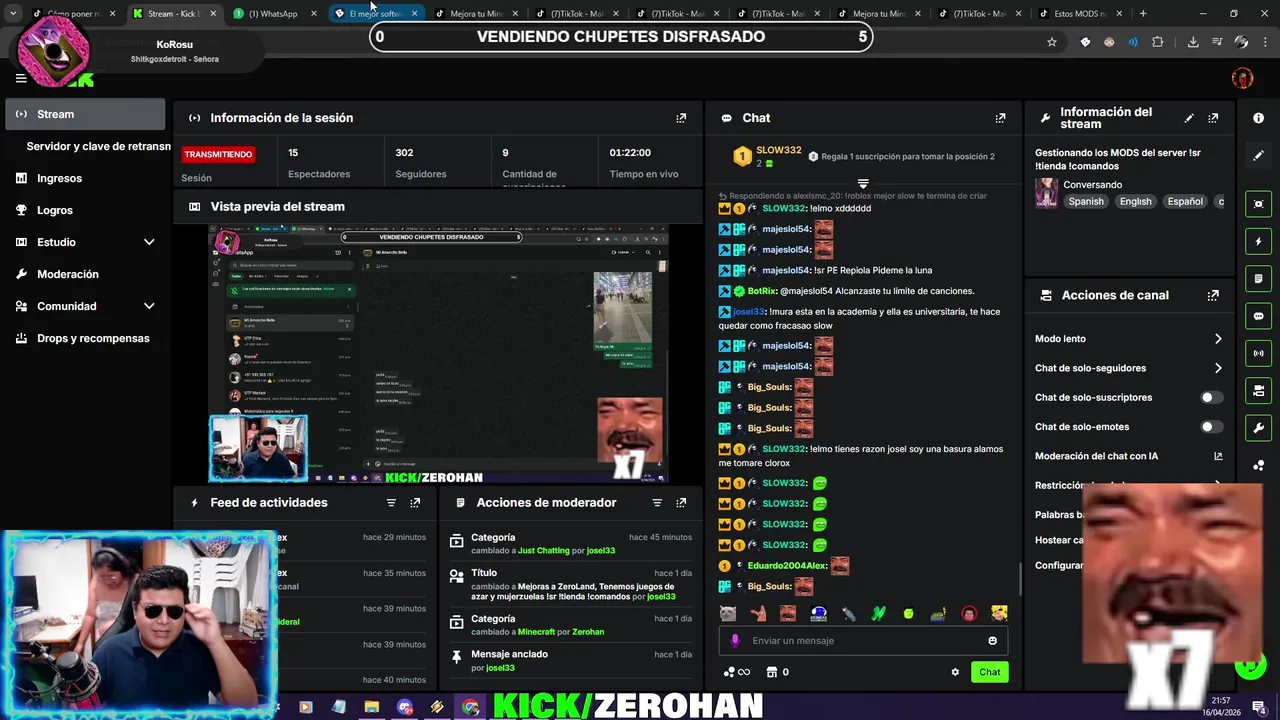Select the Spanish language tag
Screen dimensions: 1280x720
pos(1086,202)
